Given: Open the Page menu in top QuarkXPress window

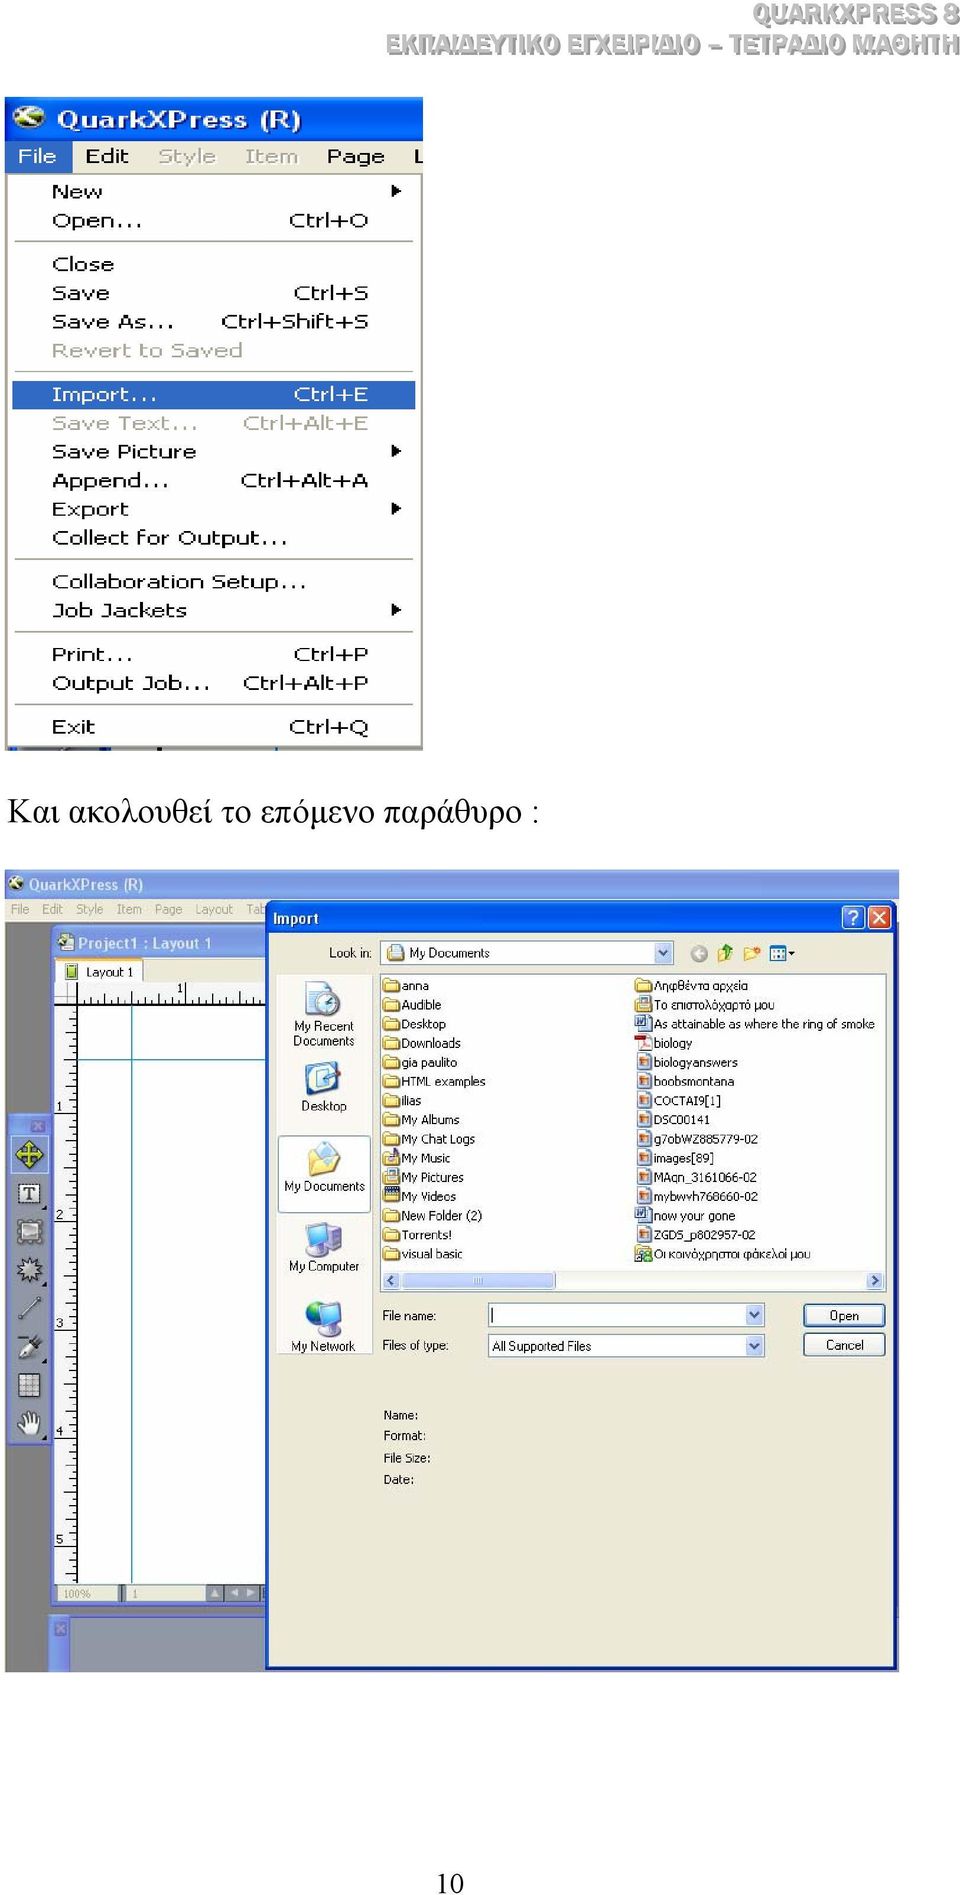Looking at the screenshot, I should point(355,156).
